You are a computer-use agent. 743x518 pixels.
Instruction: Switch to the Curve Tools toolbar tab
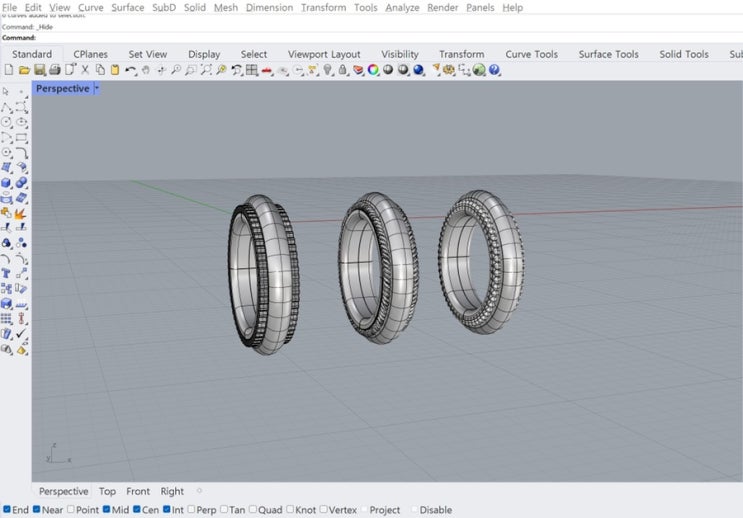tap(531, 54)
